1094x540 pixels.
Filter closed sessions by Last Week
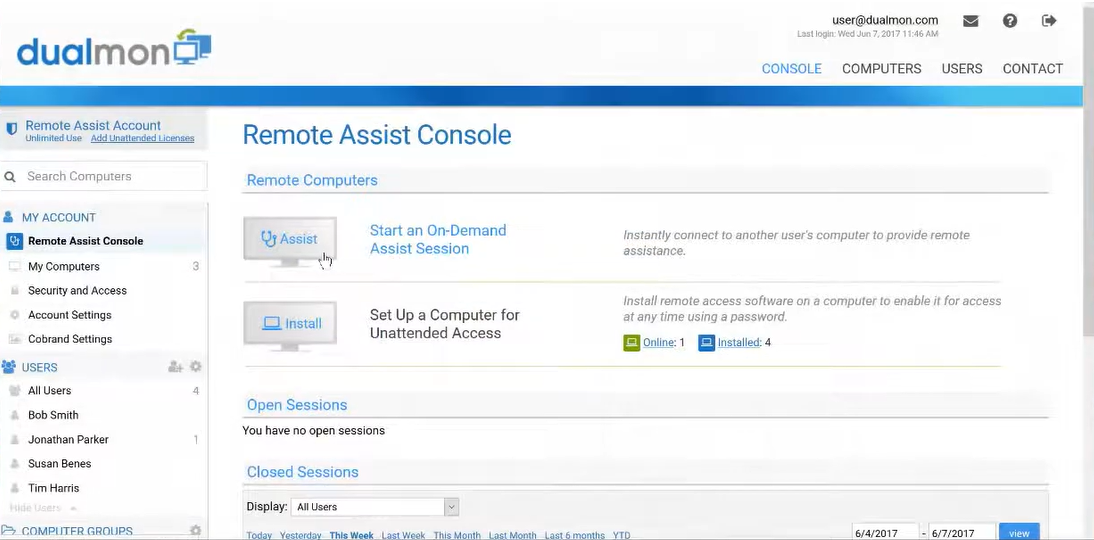point(403,535)
